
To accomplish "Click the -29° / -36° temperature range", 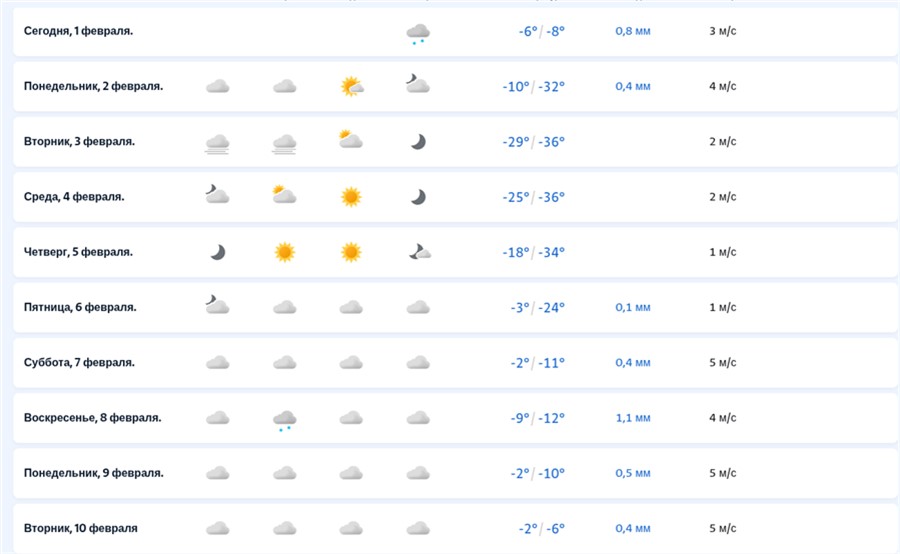I will click(x=533, y=142).
